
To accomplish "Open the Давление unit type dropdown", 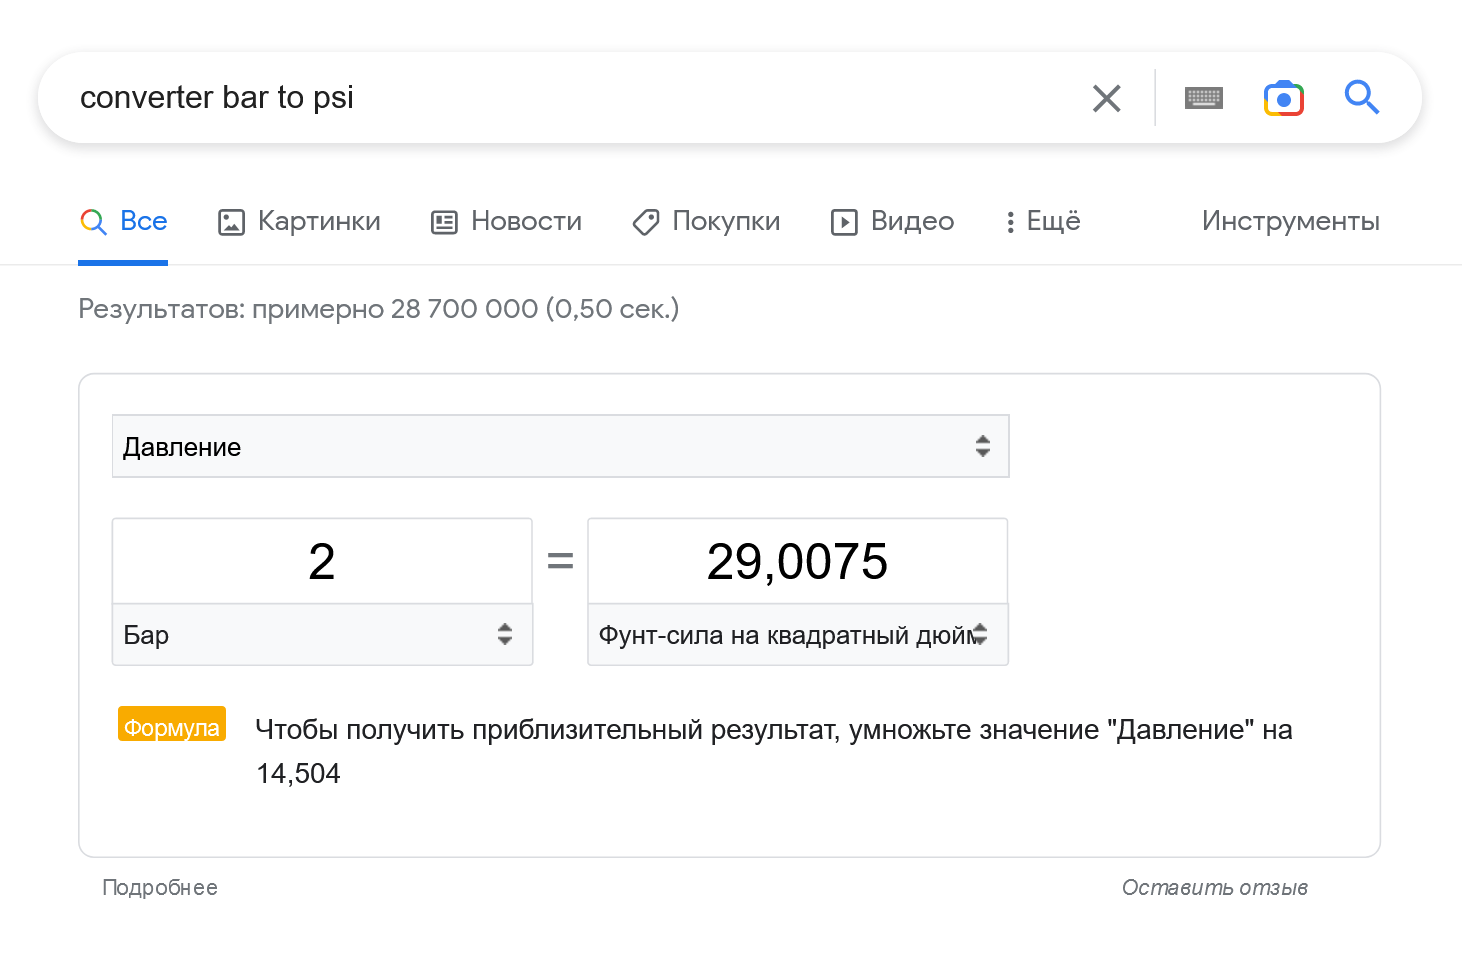I will coord(560,446).
